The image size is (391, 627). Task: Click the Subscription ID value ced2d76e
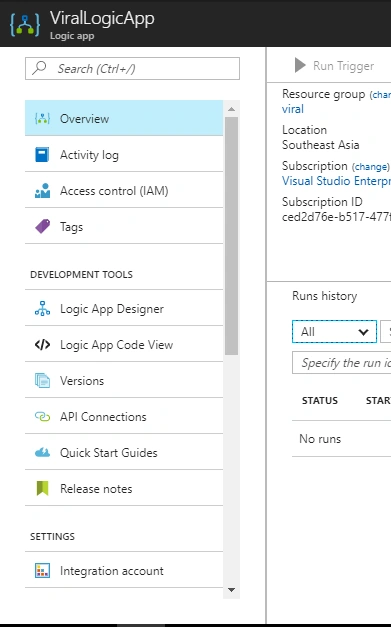point(336,217)
